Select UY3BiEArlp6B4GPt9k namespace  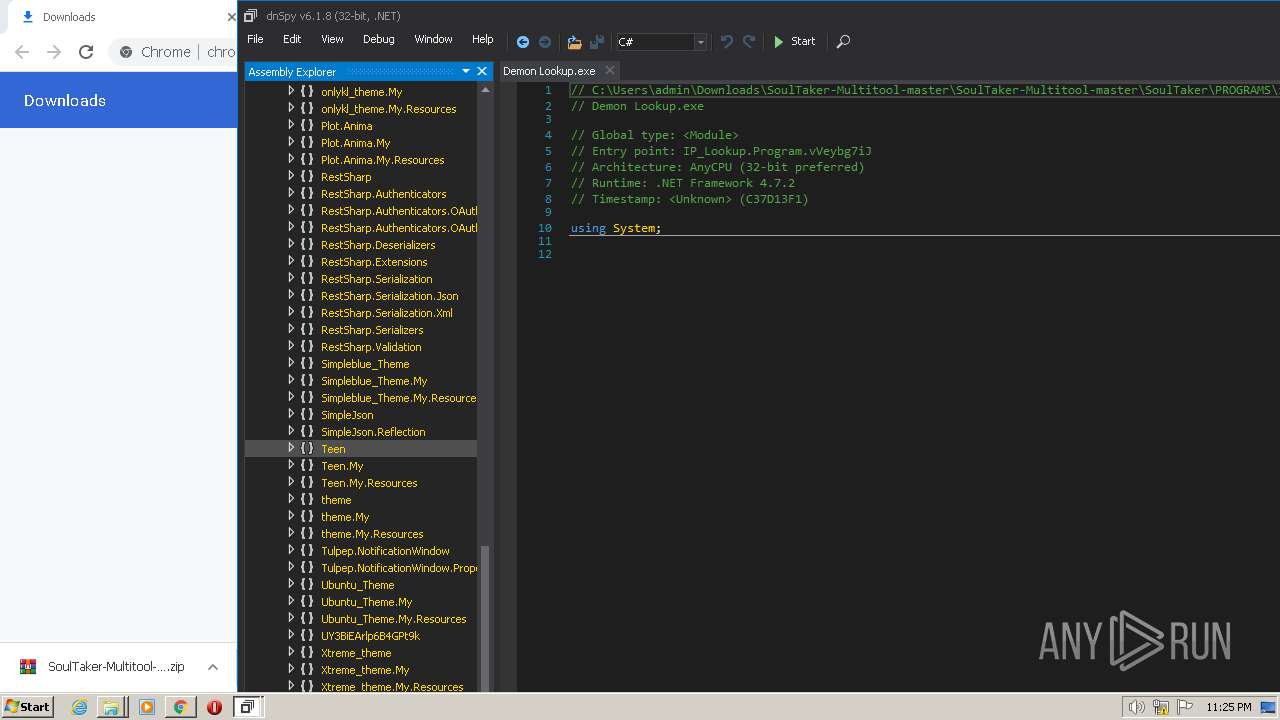tap(370, 636)
